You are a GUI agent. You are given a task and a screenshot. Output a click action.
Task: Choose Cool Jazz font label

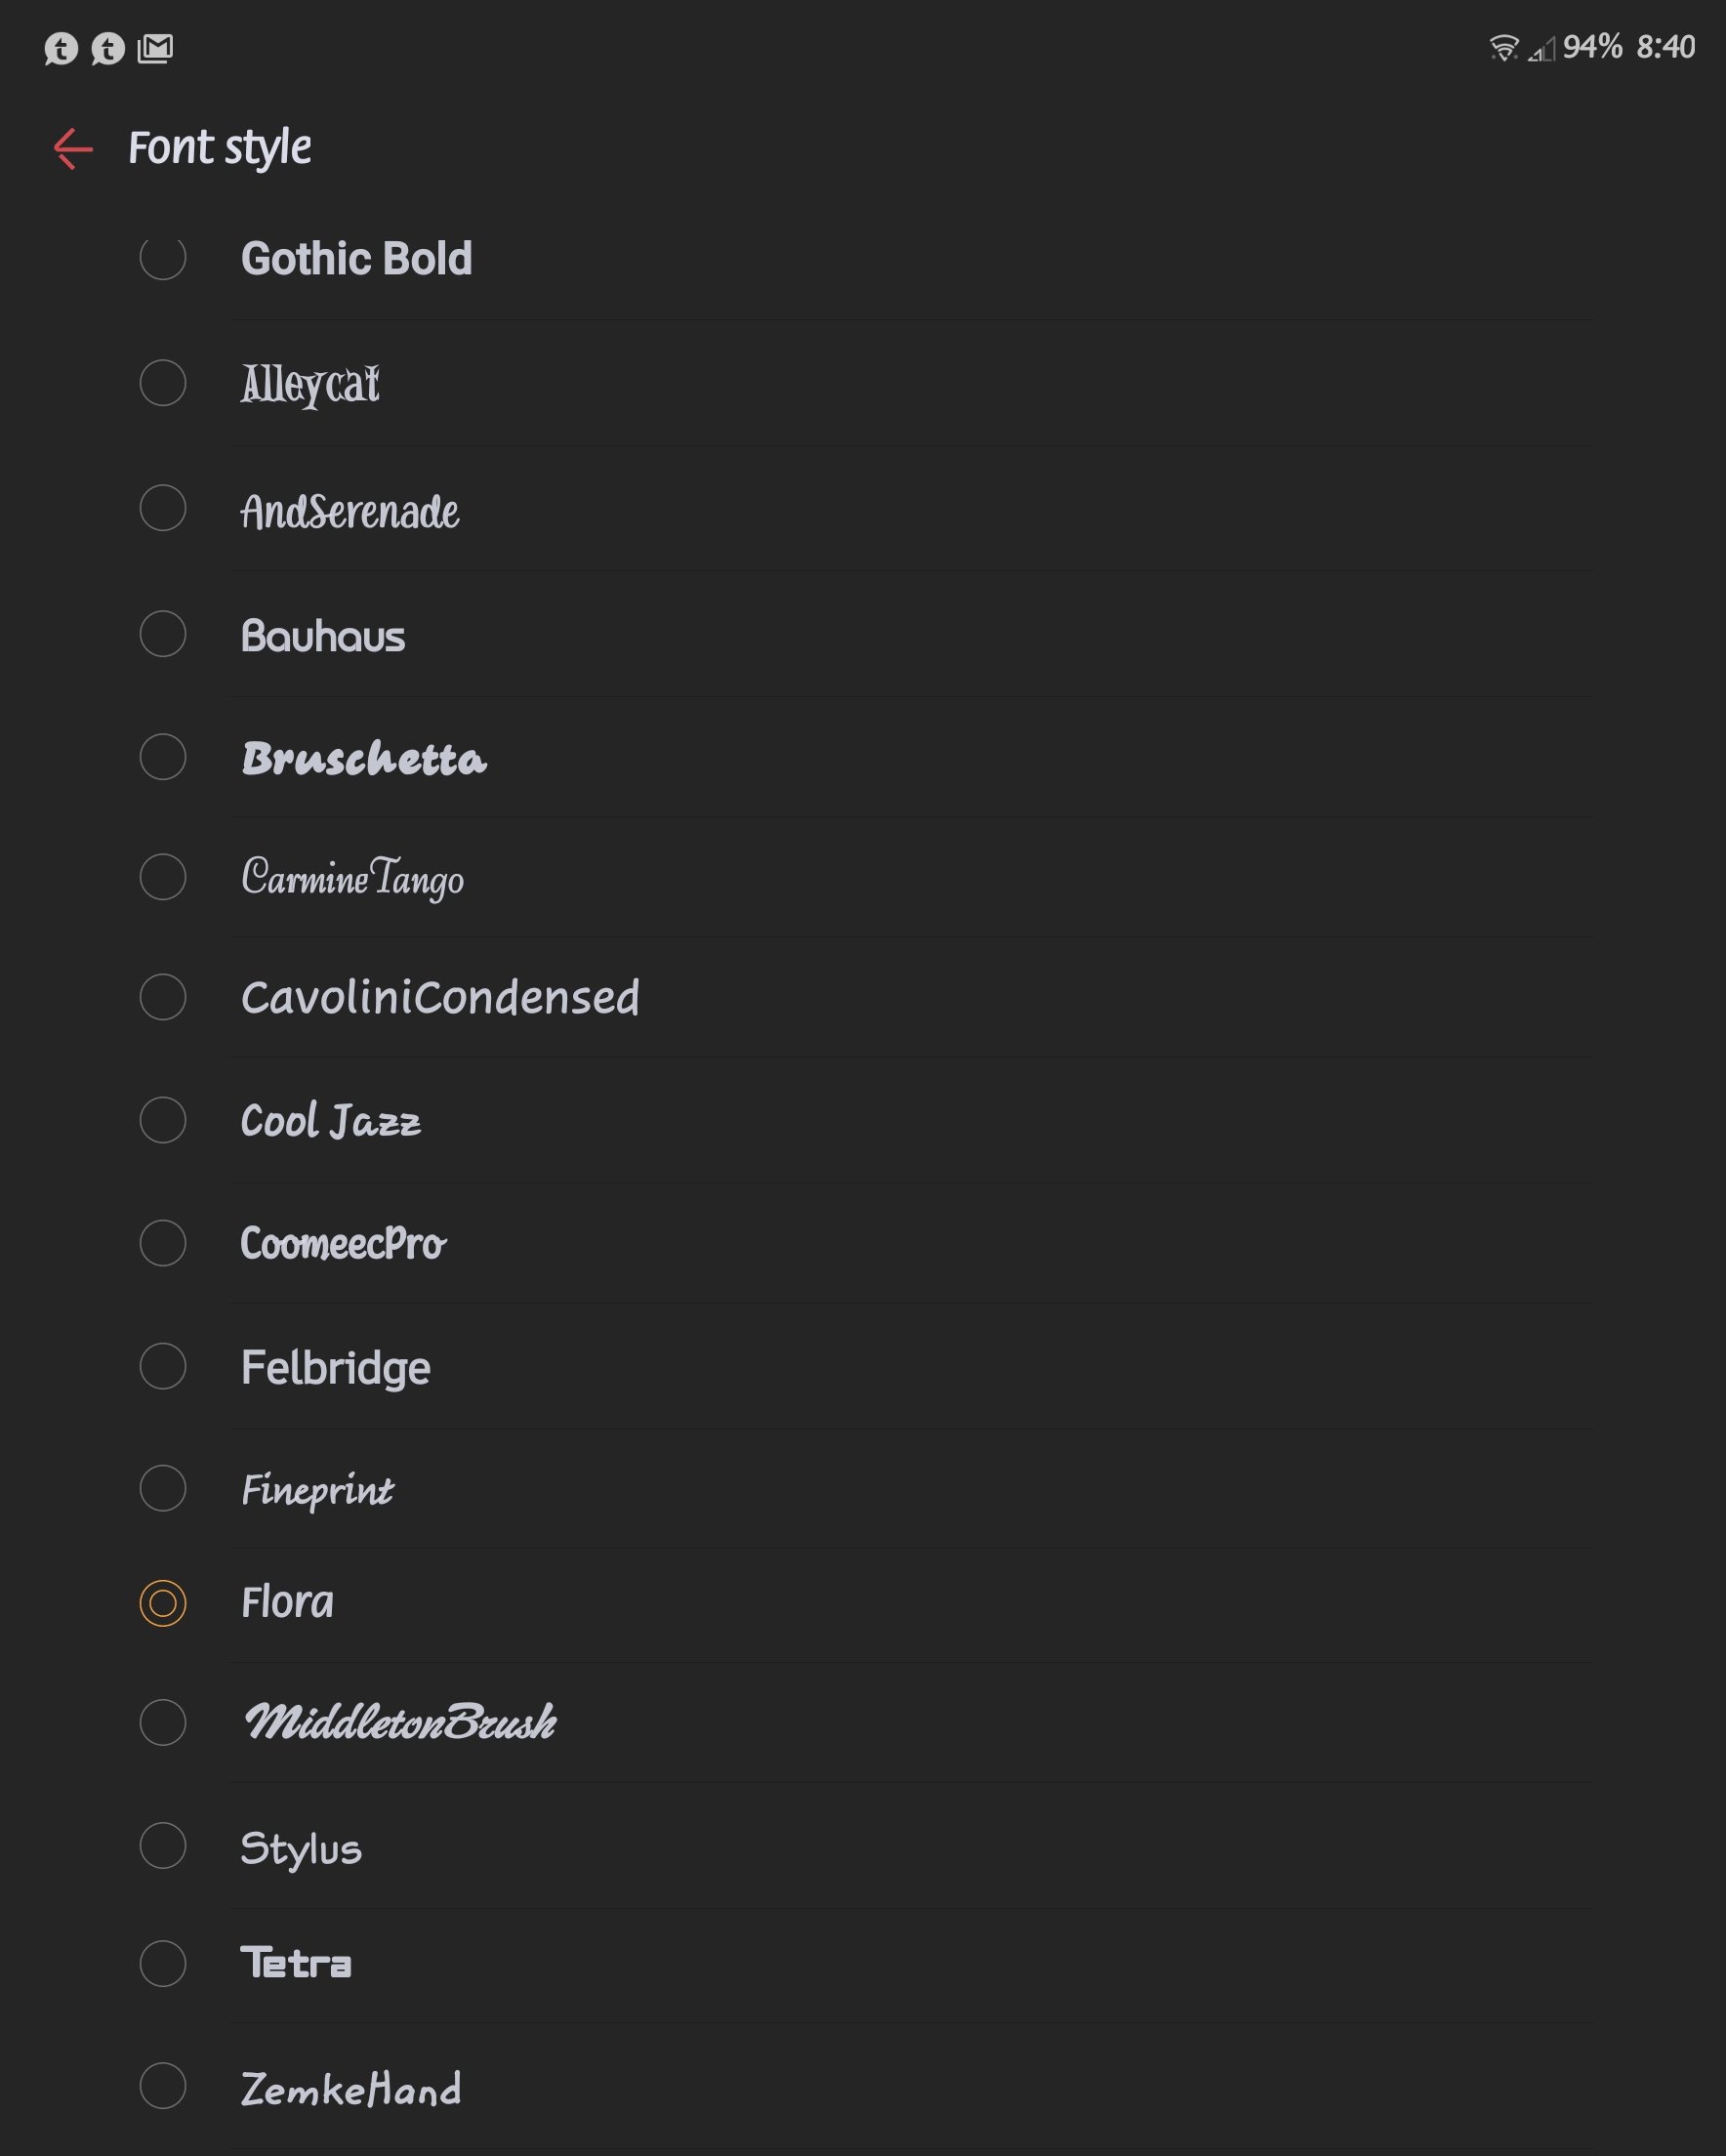click(x=331, y=1122)
